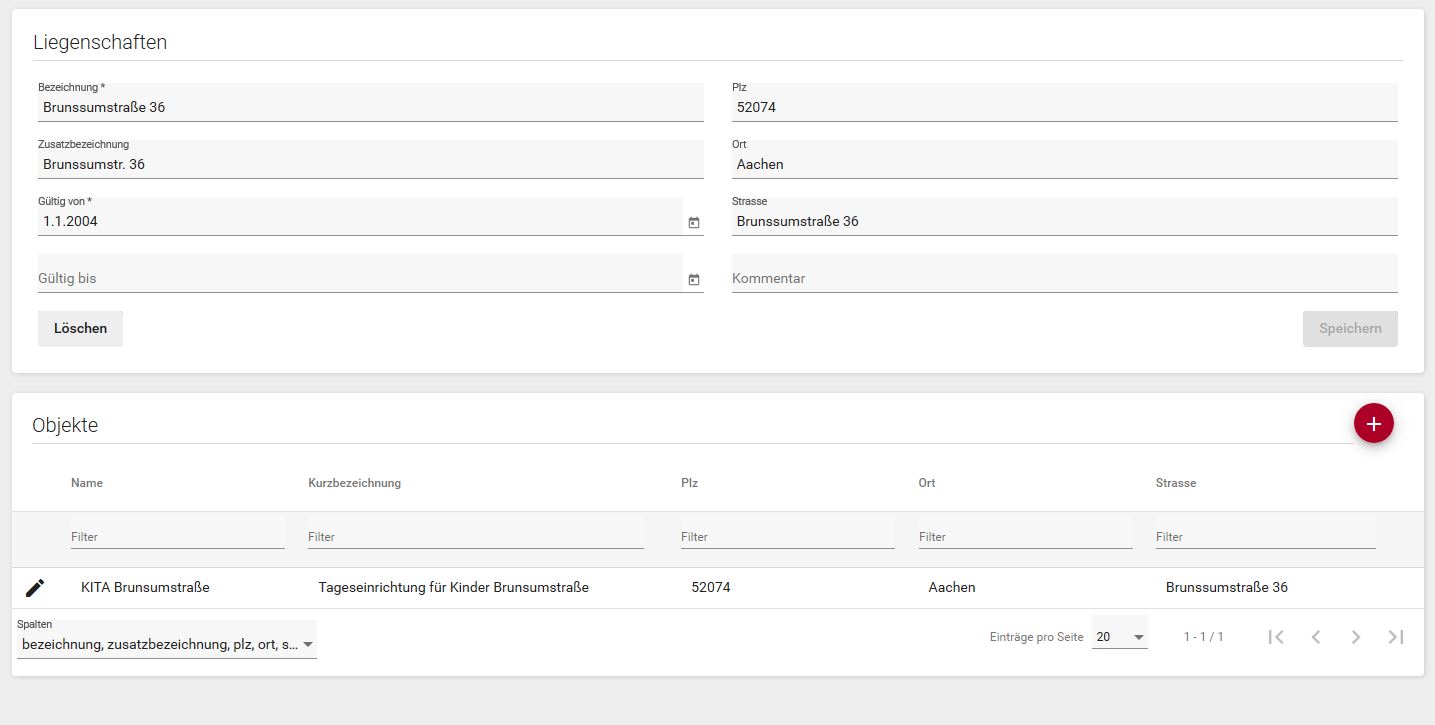
Task: Click the Kommentar input field
Action: (1064, 278)
